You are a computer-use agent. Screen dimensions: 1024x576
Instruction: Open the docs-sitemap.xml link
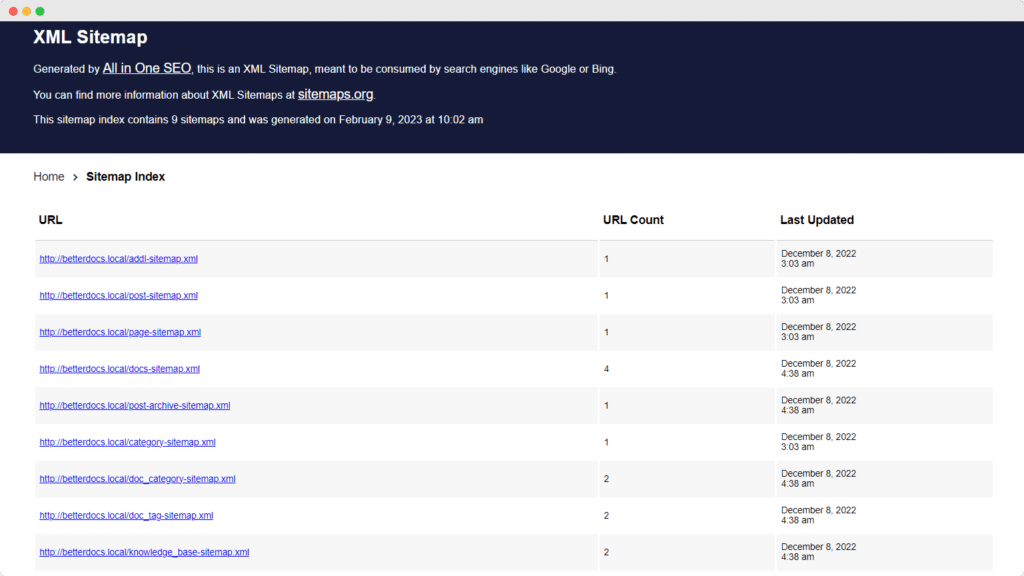point(117,368)
